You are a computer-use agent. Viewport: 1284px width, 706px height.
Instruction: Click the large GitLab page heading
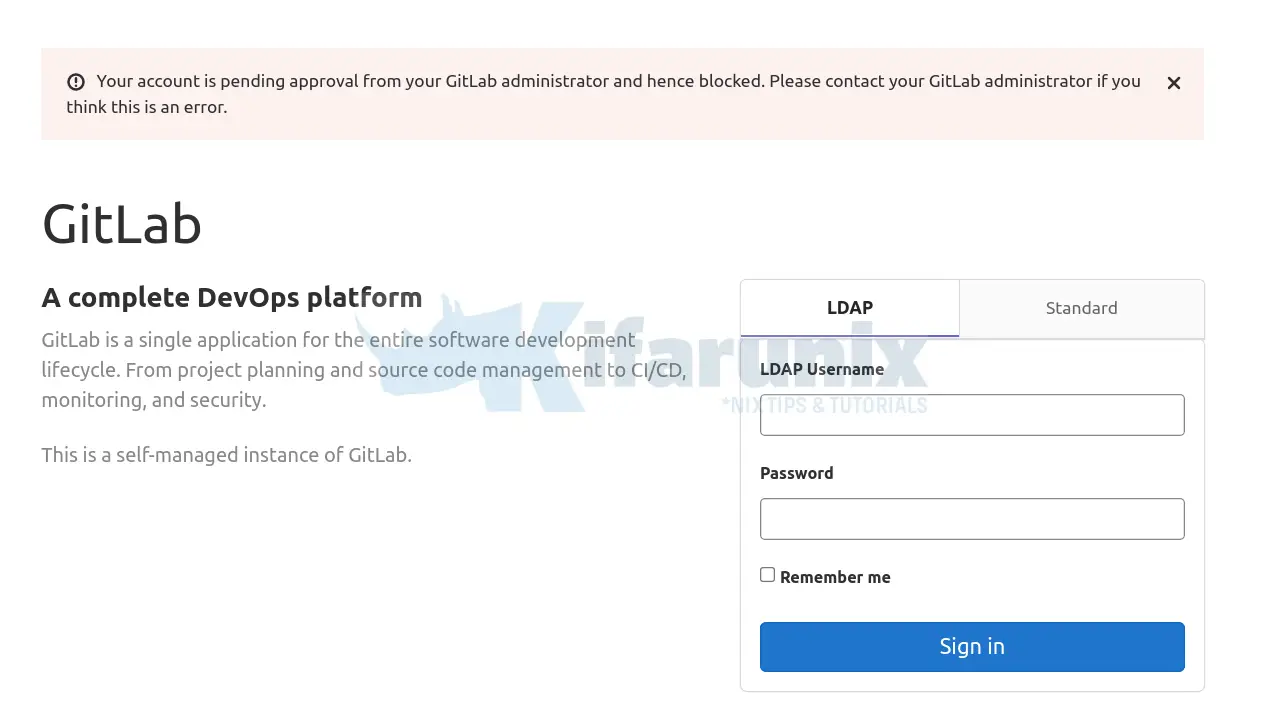tap(122, 224)
